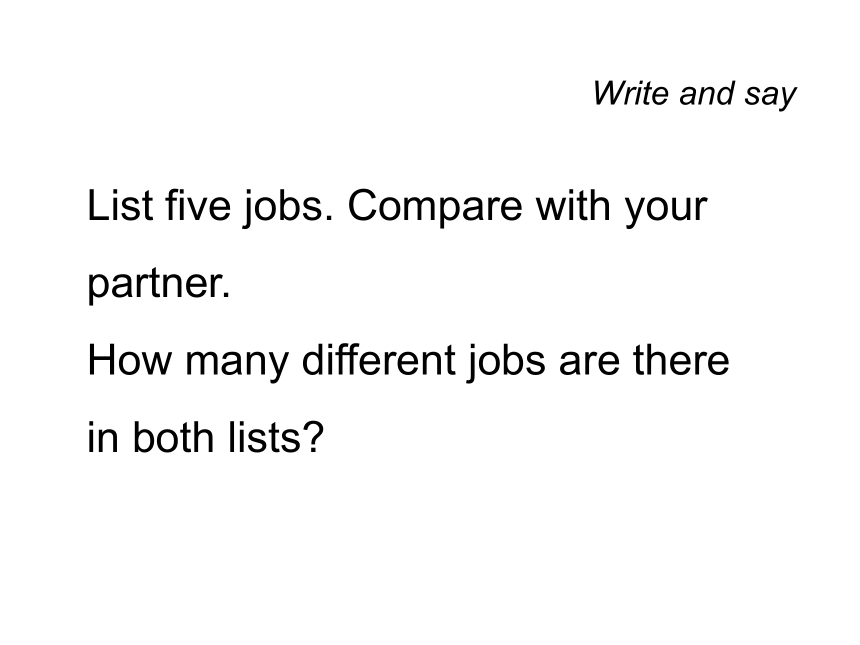Click the word 'different'
This screenshot has width=860, height=645.
(378, 360)
